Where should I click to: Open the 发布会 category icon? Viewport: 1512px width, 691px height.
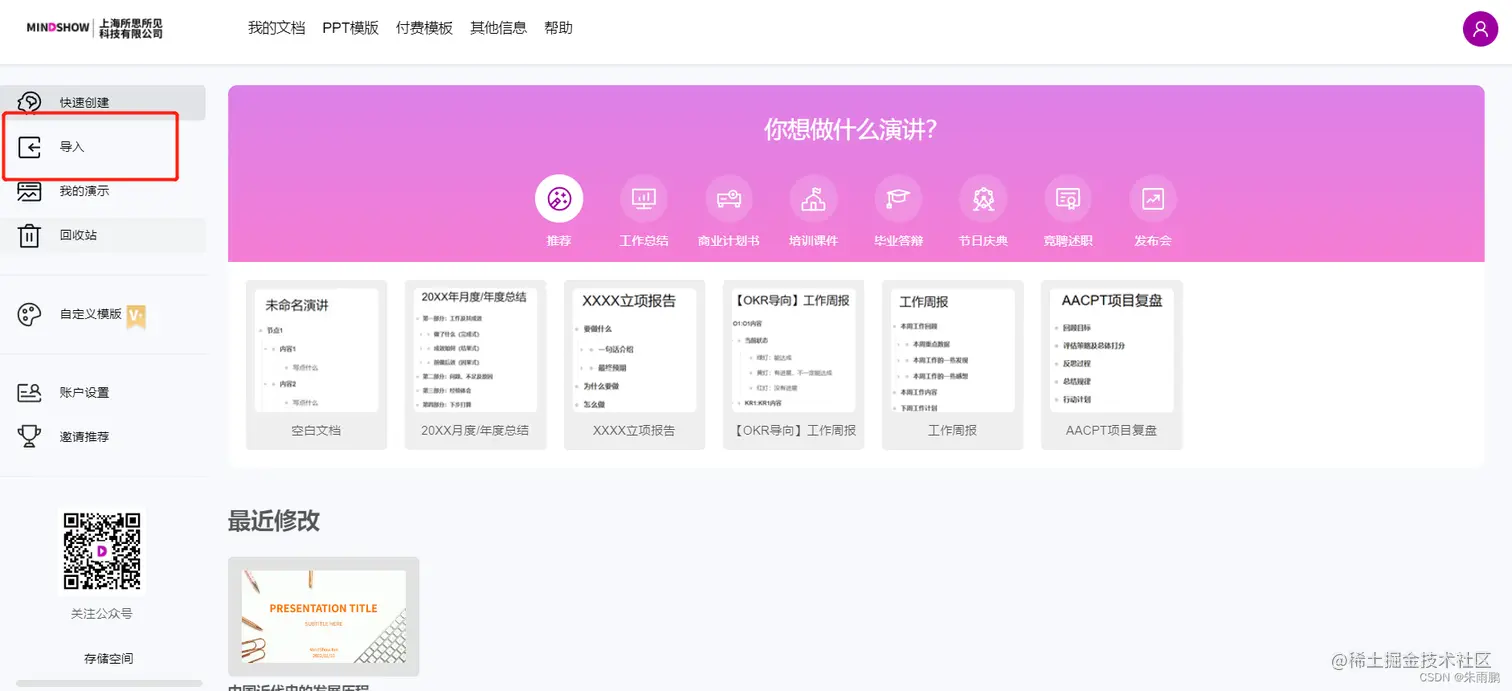coord(1152,198)
